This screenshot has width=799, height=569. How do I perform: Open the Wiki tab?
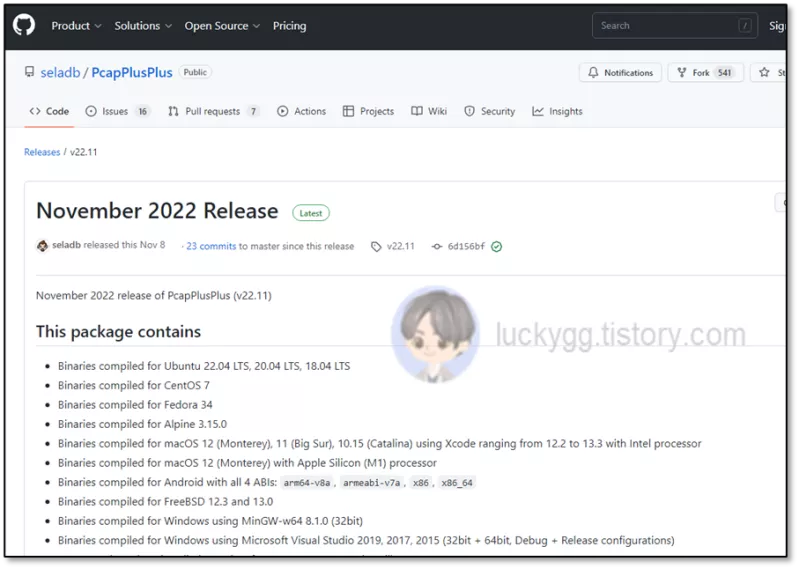(429, 111)
